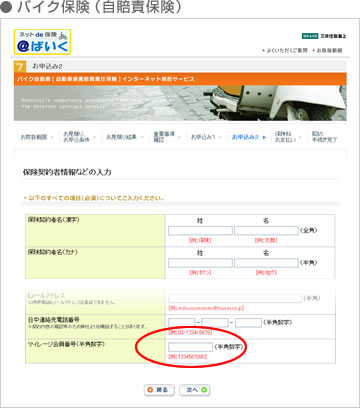This screenshot has width=360, height=408.
Task: Focus the email address input field
Action: 235,298
